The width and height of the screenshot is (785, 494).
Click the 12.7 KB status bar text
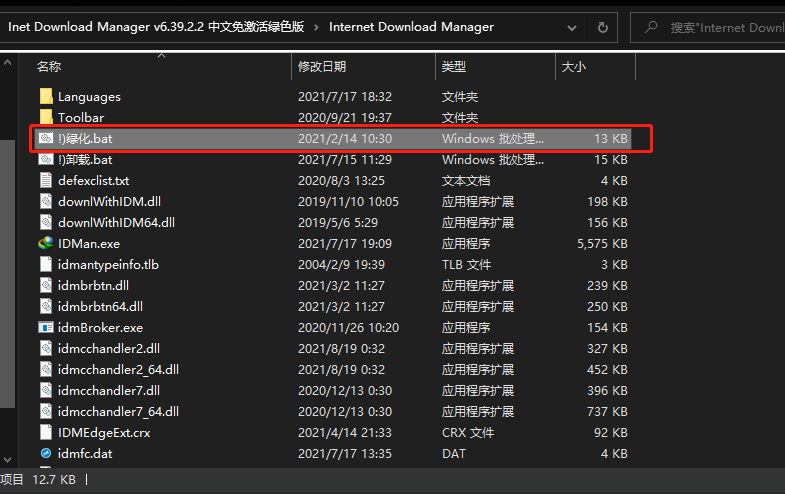pos(54,479)
